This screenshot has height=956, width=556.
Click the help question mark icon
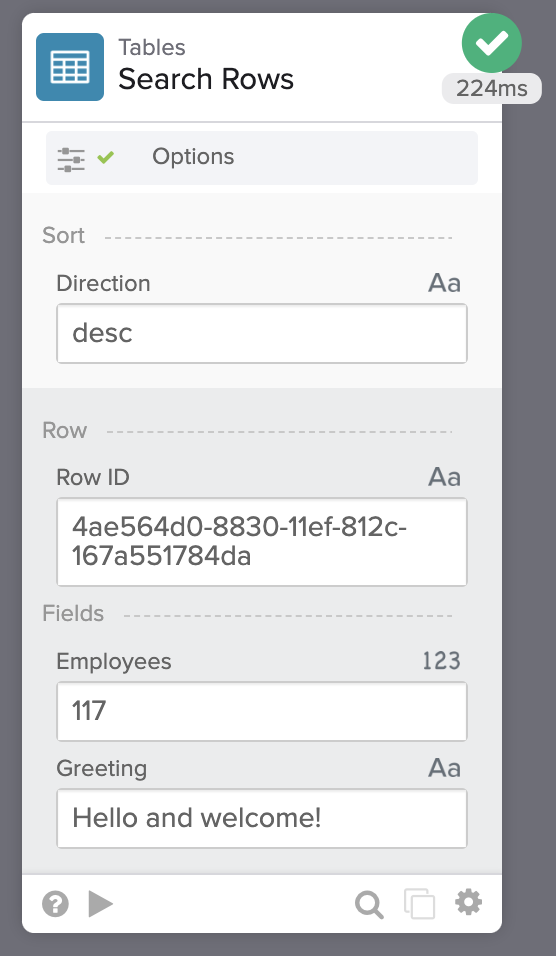[55, 904]
